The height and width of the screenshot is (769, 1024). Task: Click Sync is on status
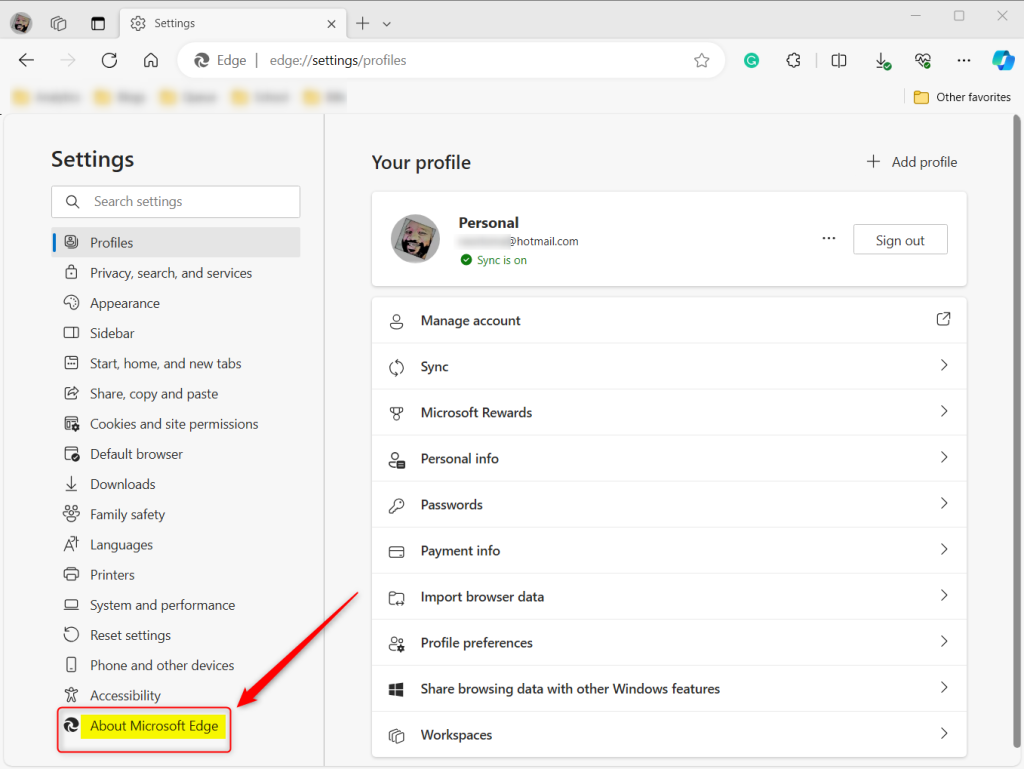point(494,260)
